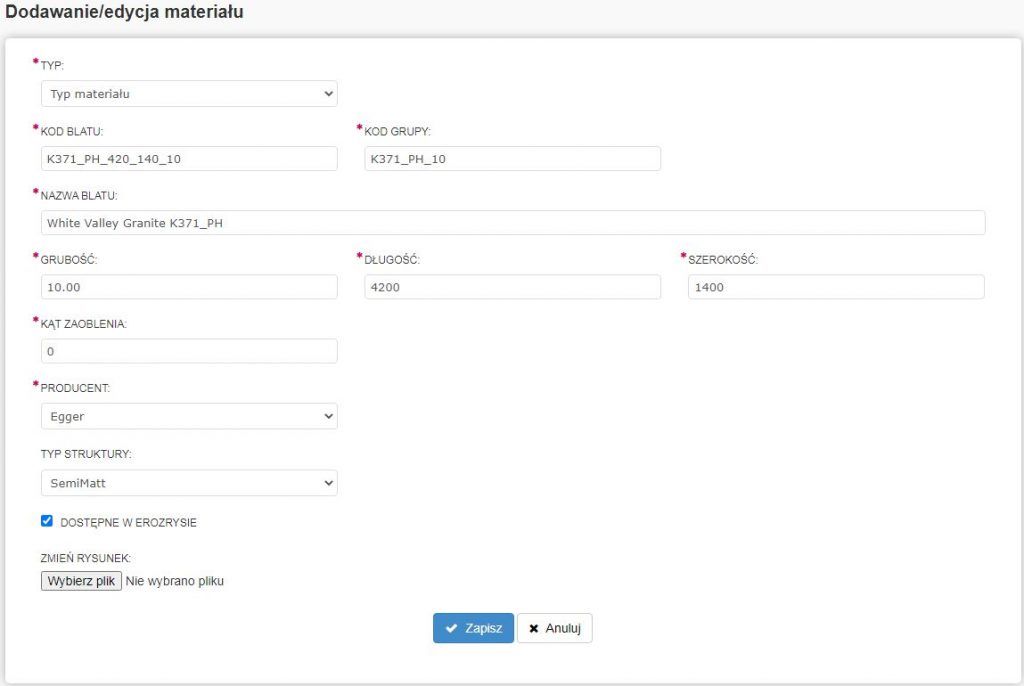Screen dimensions: 1024x686
Task: Click the Producent field label
Action: [x=73, y=387]
